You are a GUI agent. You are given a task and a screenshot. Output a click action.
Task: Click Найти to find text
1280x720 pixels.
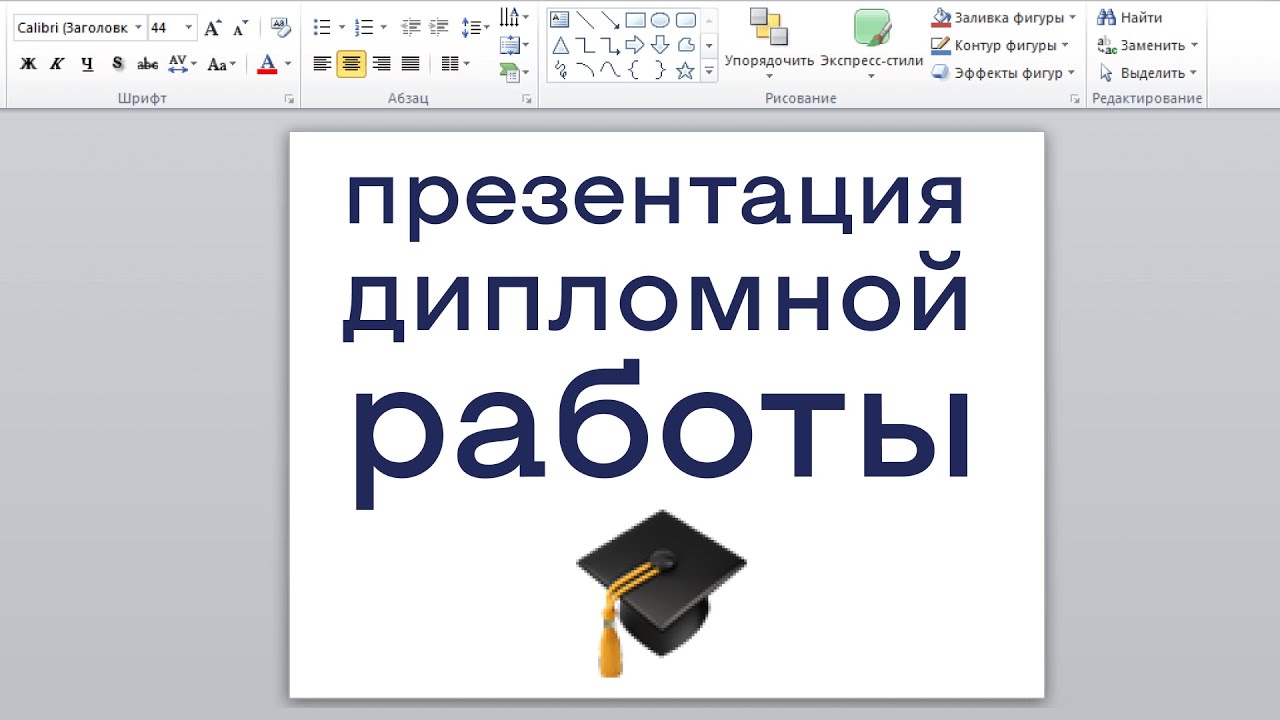tap(1130, 17)
